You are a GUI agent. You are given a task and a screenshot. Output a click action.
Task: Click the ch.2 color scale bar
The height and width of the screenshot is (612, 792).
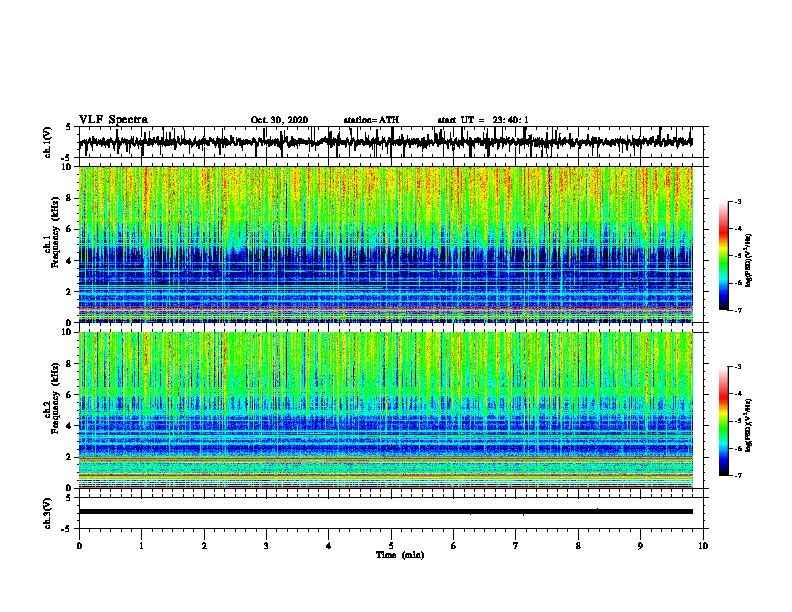[723, 421]
